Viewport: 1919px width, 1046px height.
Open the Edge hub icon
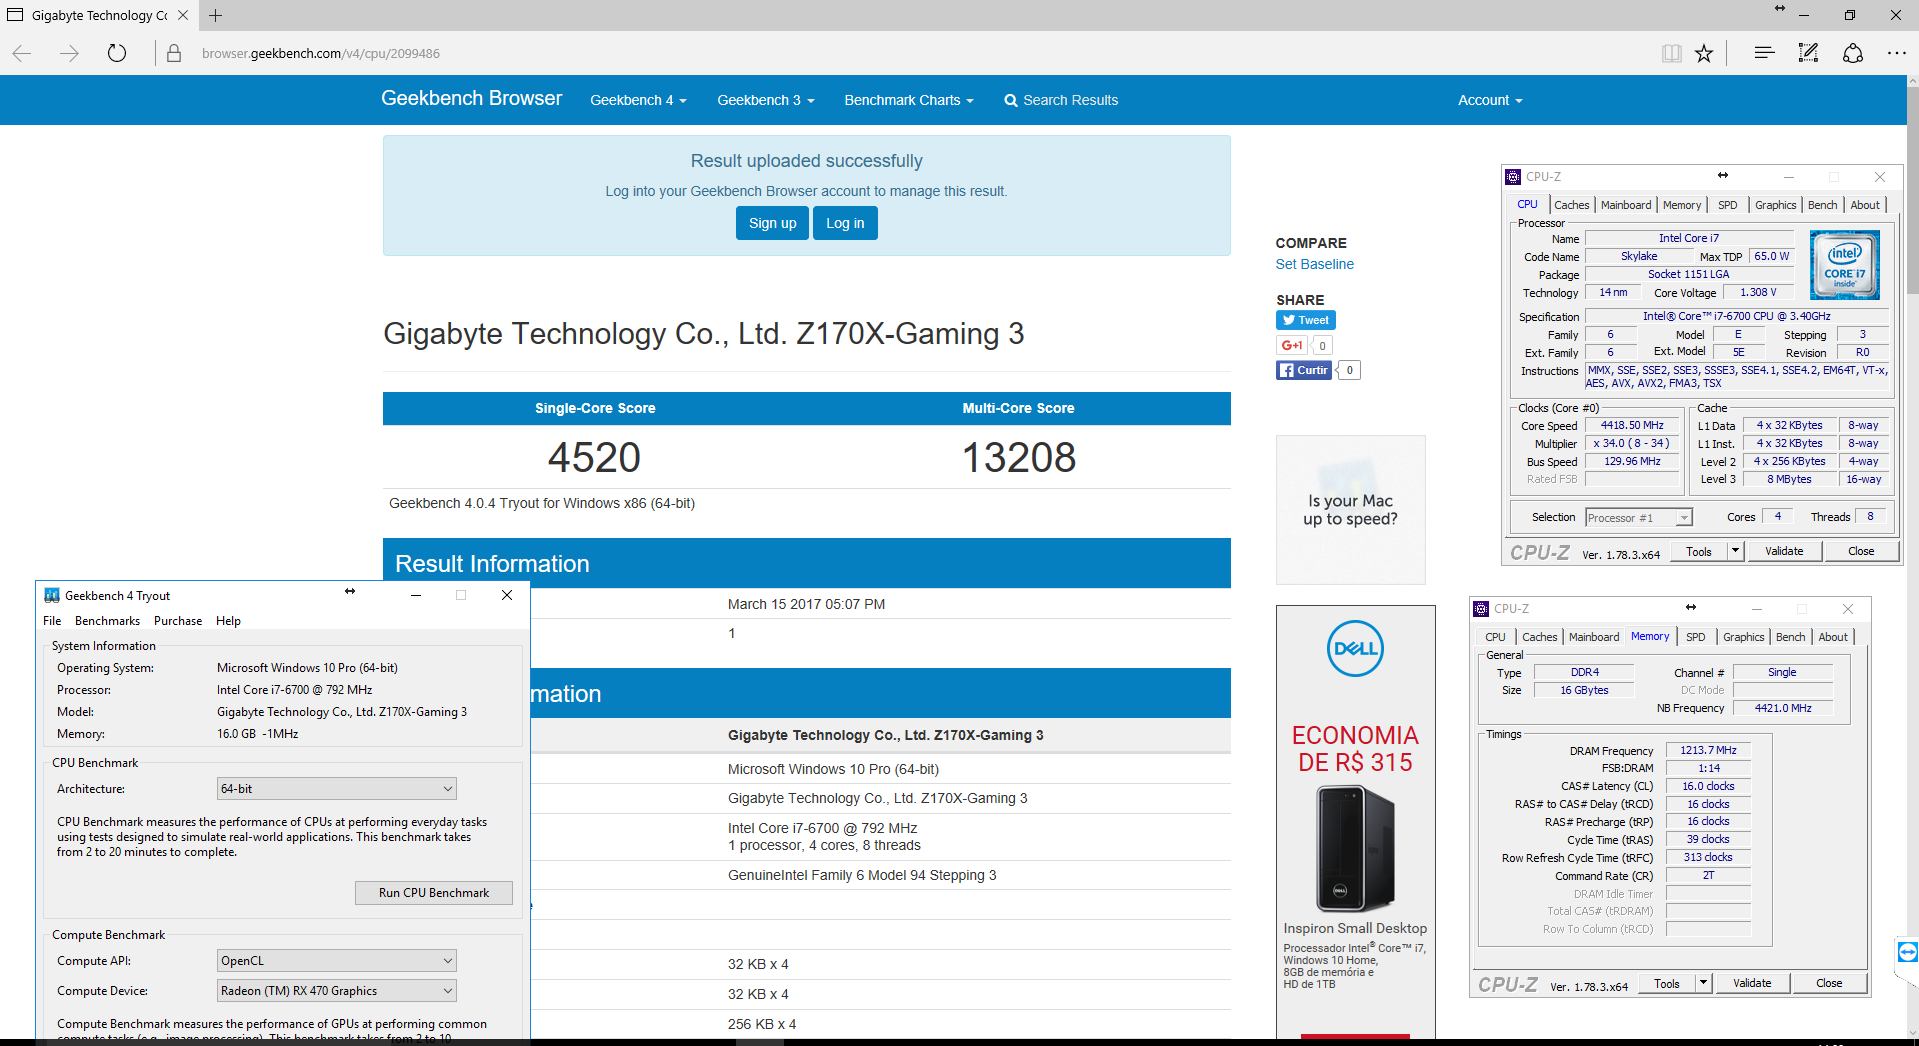[x=1764, y=53]
